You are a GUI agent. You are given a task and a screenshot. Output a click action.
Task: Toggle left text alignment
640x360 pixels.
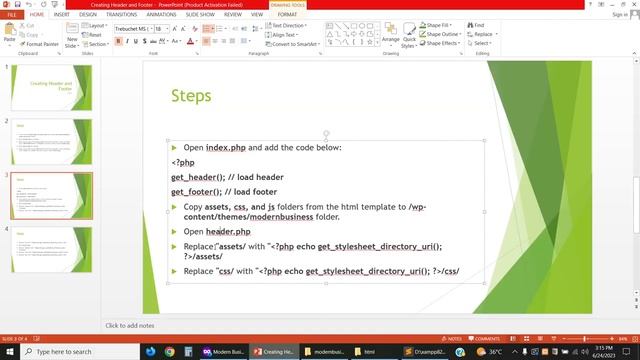(x=207, y=41)
